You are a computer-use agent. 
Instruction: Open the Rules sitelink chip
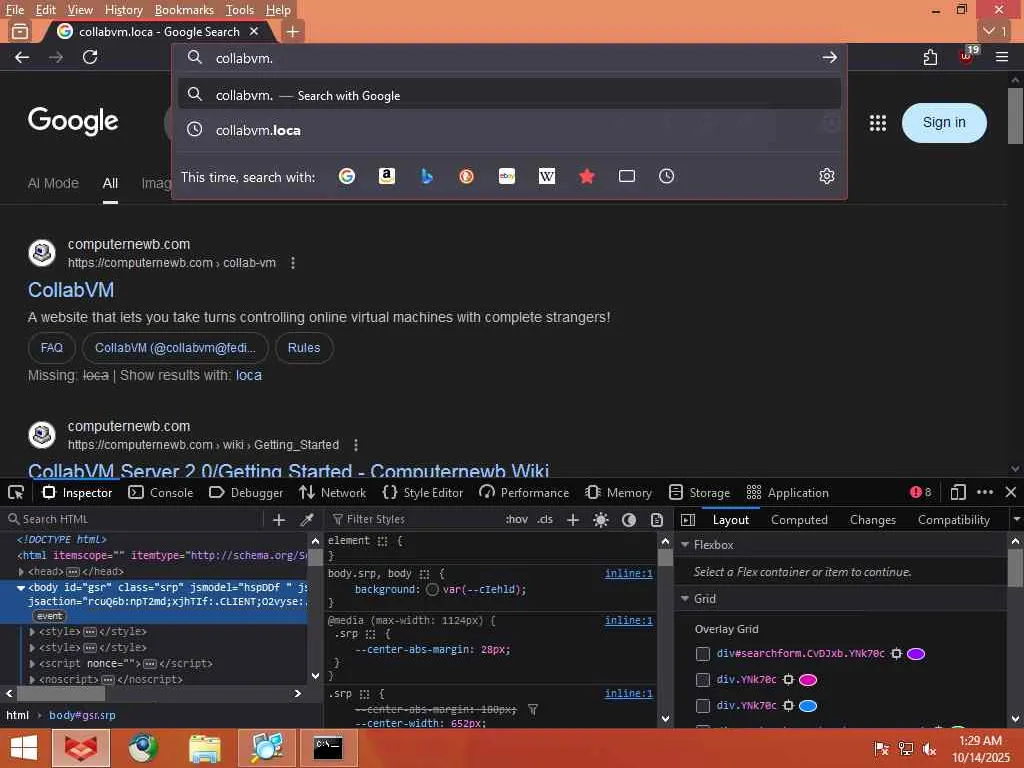tap(304, 348)
